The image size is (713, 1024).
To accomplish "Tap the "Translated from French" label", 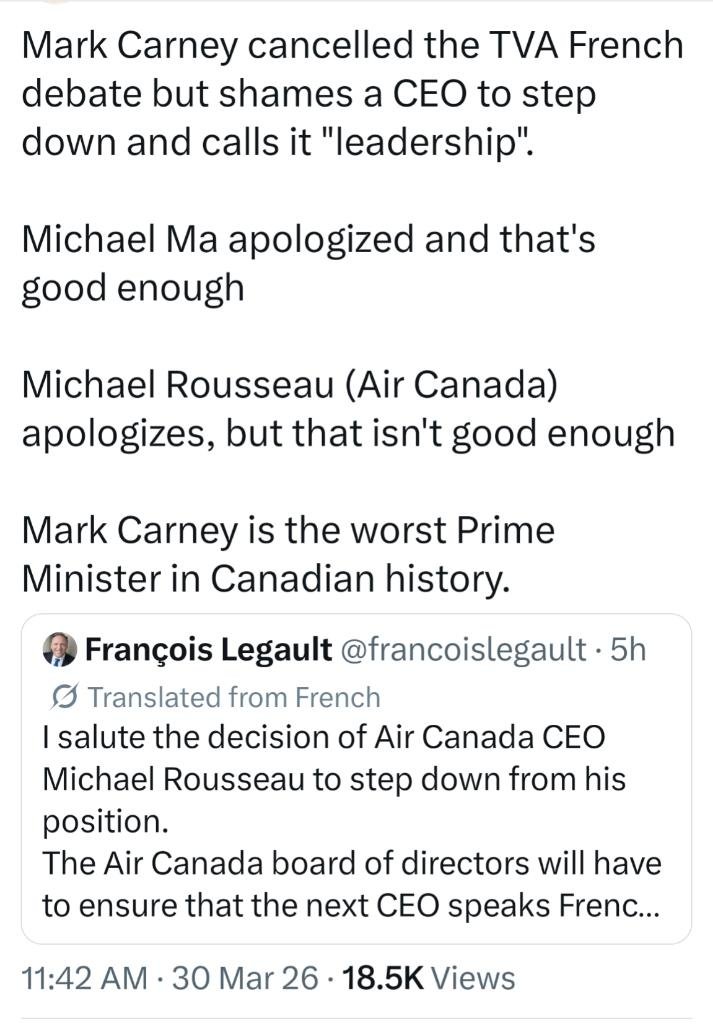I will pyautogui.click(x=235, y=696).
